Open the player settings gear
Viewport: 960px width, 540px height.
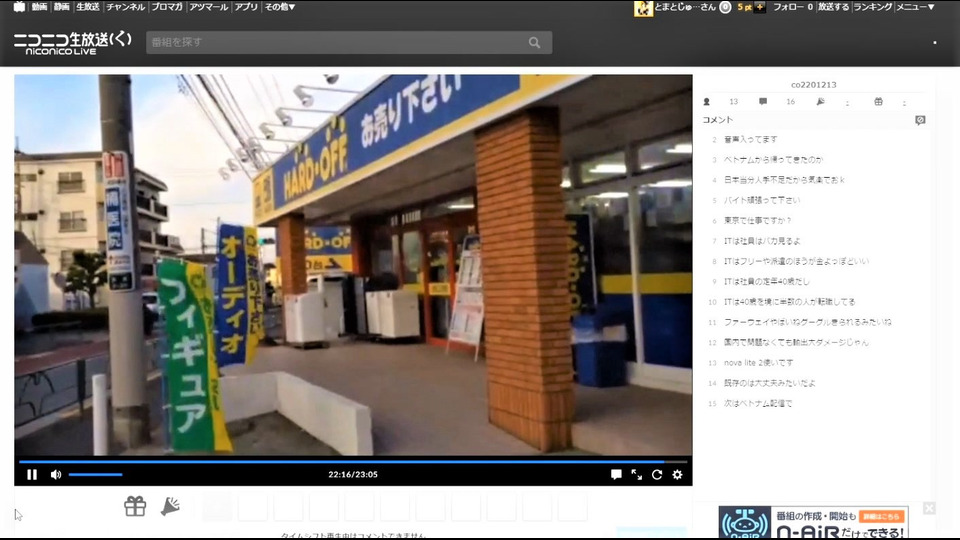[x=677, y=474]
